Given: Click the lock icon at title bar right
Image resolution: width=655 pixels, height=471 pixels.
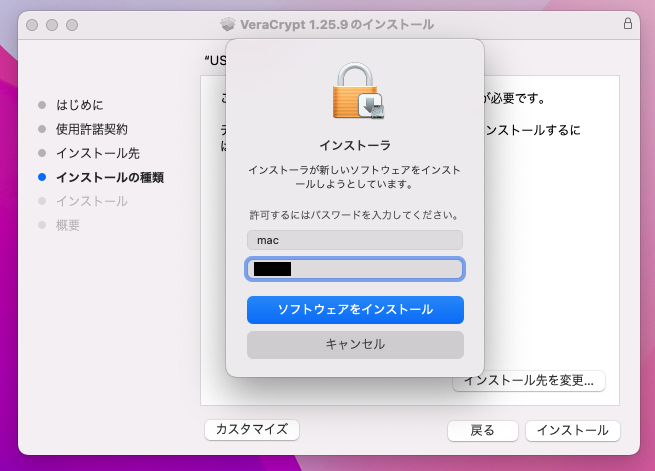Looking at the screenshot, I should (627, 24).
